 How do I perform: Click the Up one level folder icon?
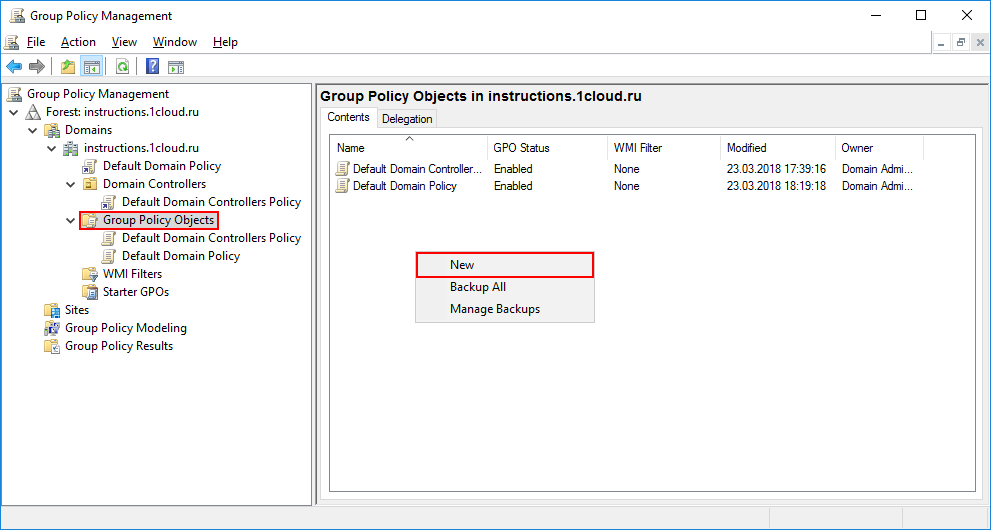click(x=67, y=67)
